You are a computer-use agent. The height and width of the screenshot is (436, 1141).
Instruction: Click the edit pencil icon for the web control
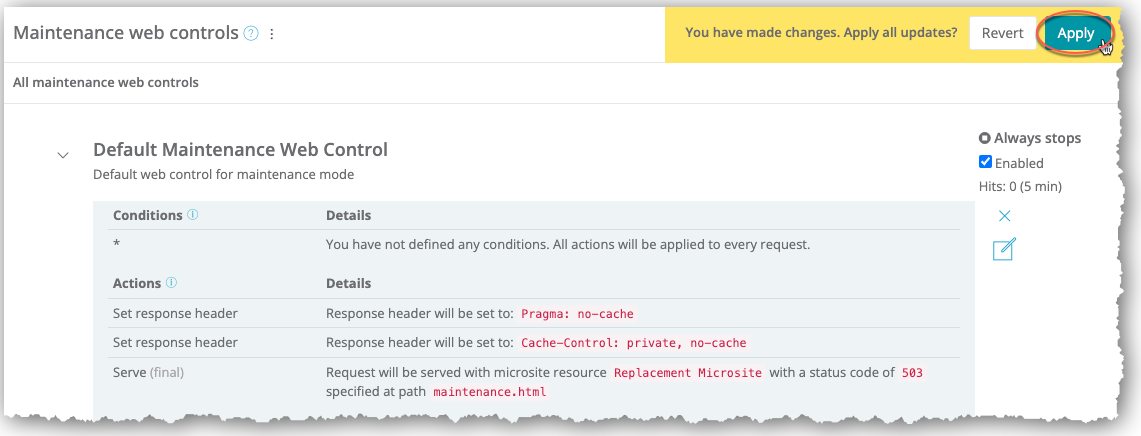click(x=1004, y=250)
